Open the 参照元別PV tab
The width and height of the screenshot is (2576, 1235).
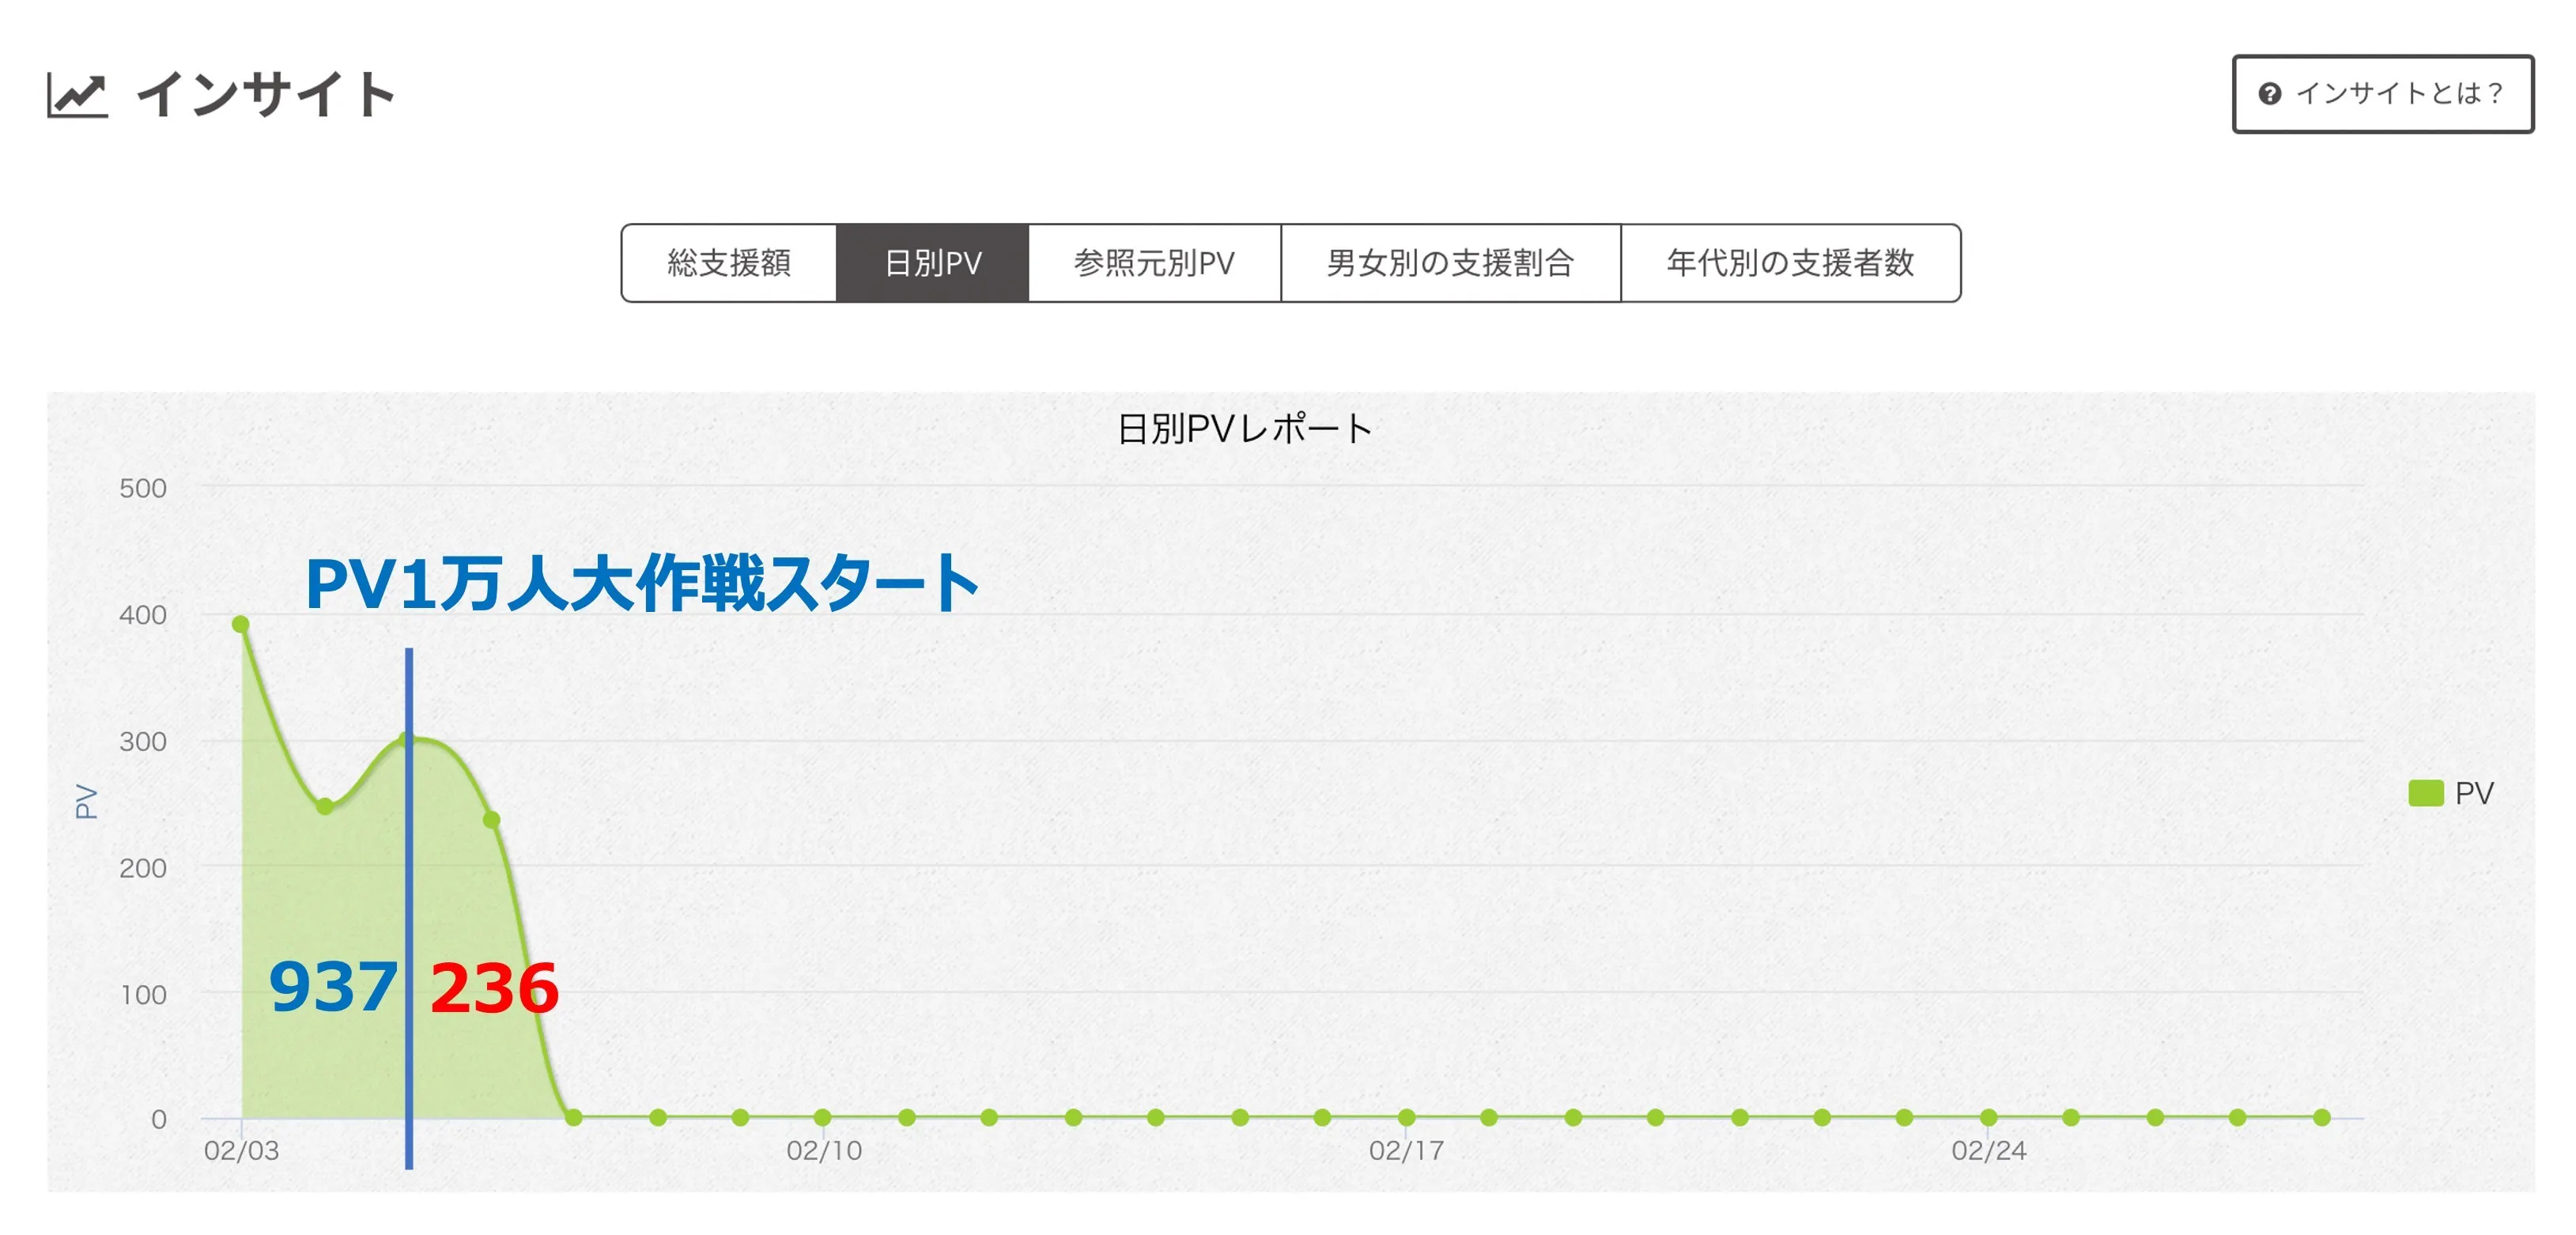coord(1154,263)
